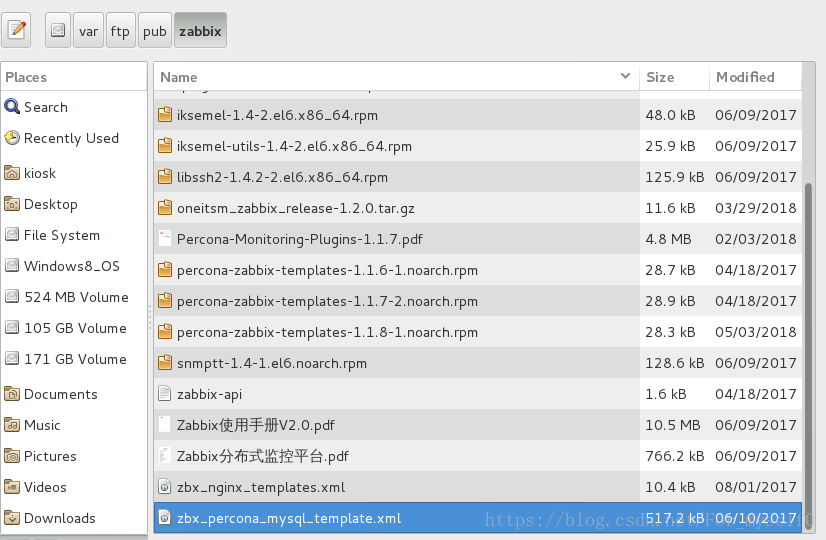The image size is (826, 540).
Task: Click text file icon of zabbix-api
Action: [x=165, y=394]
